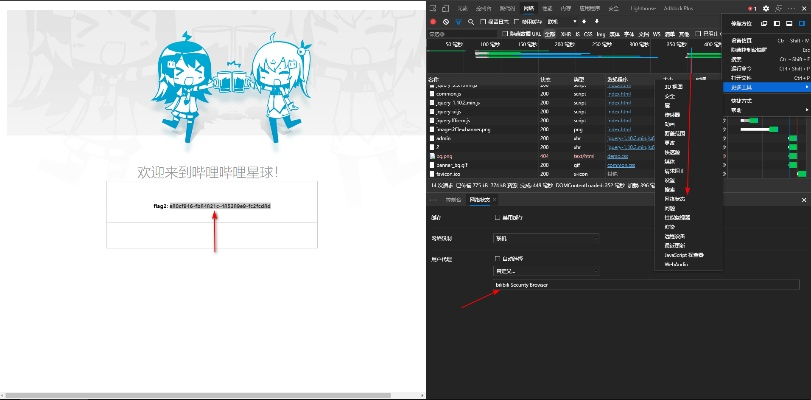Image resolution: width=811 pixels, height=400 pixels.
Task: Open the drawer three-dot more tabs icon
Action: point(433,200)
